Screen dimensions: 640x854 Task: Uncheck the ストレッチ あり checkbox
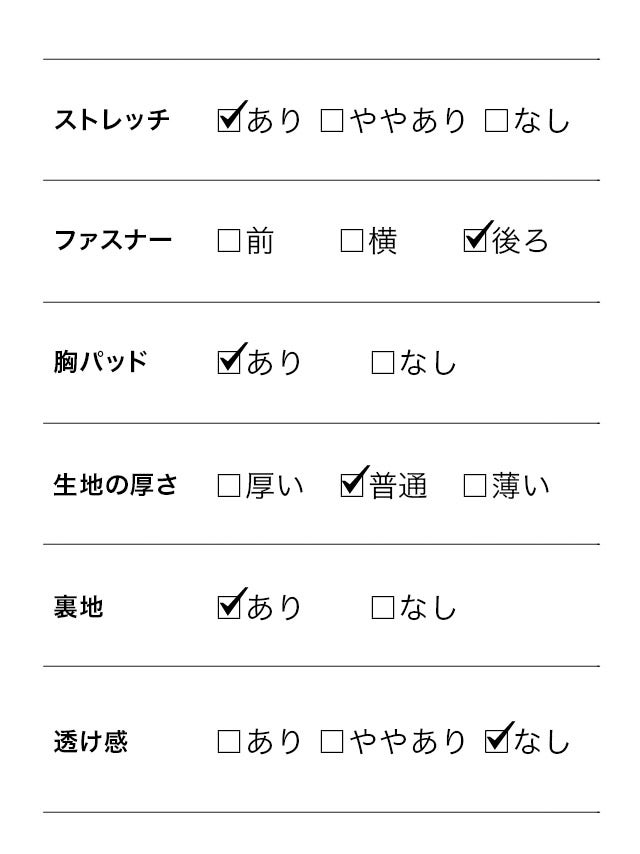click(x=229, y=121)
